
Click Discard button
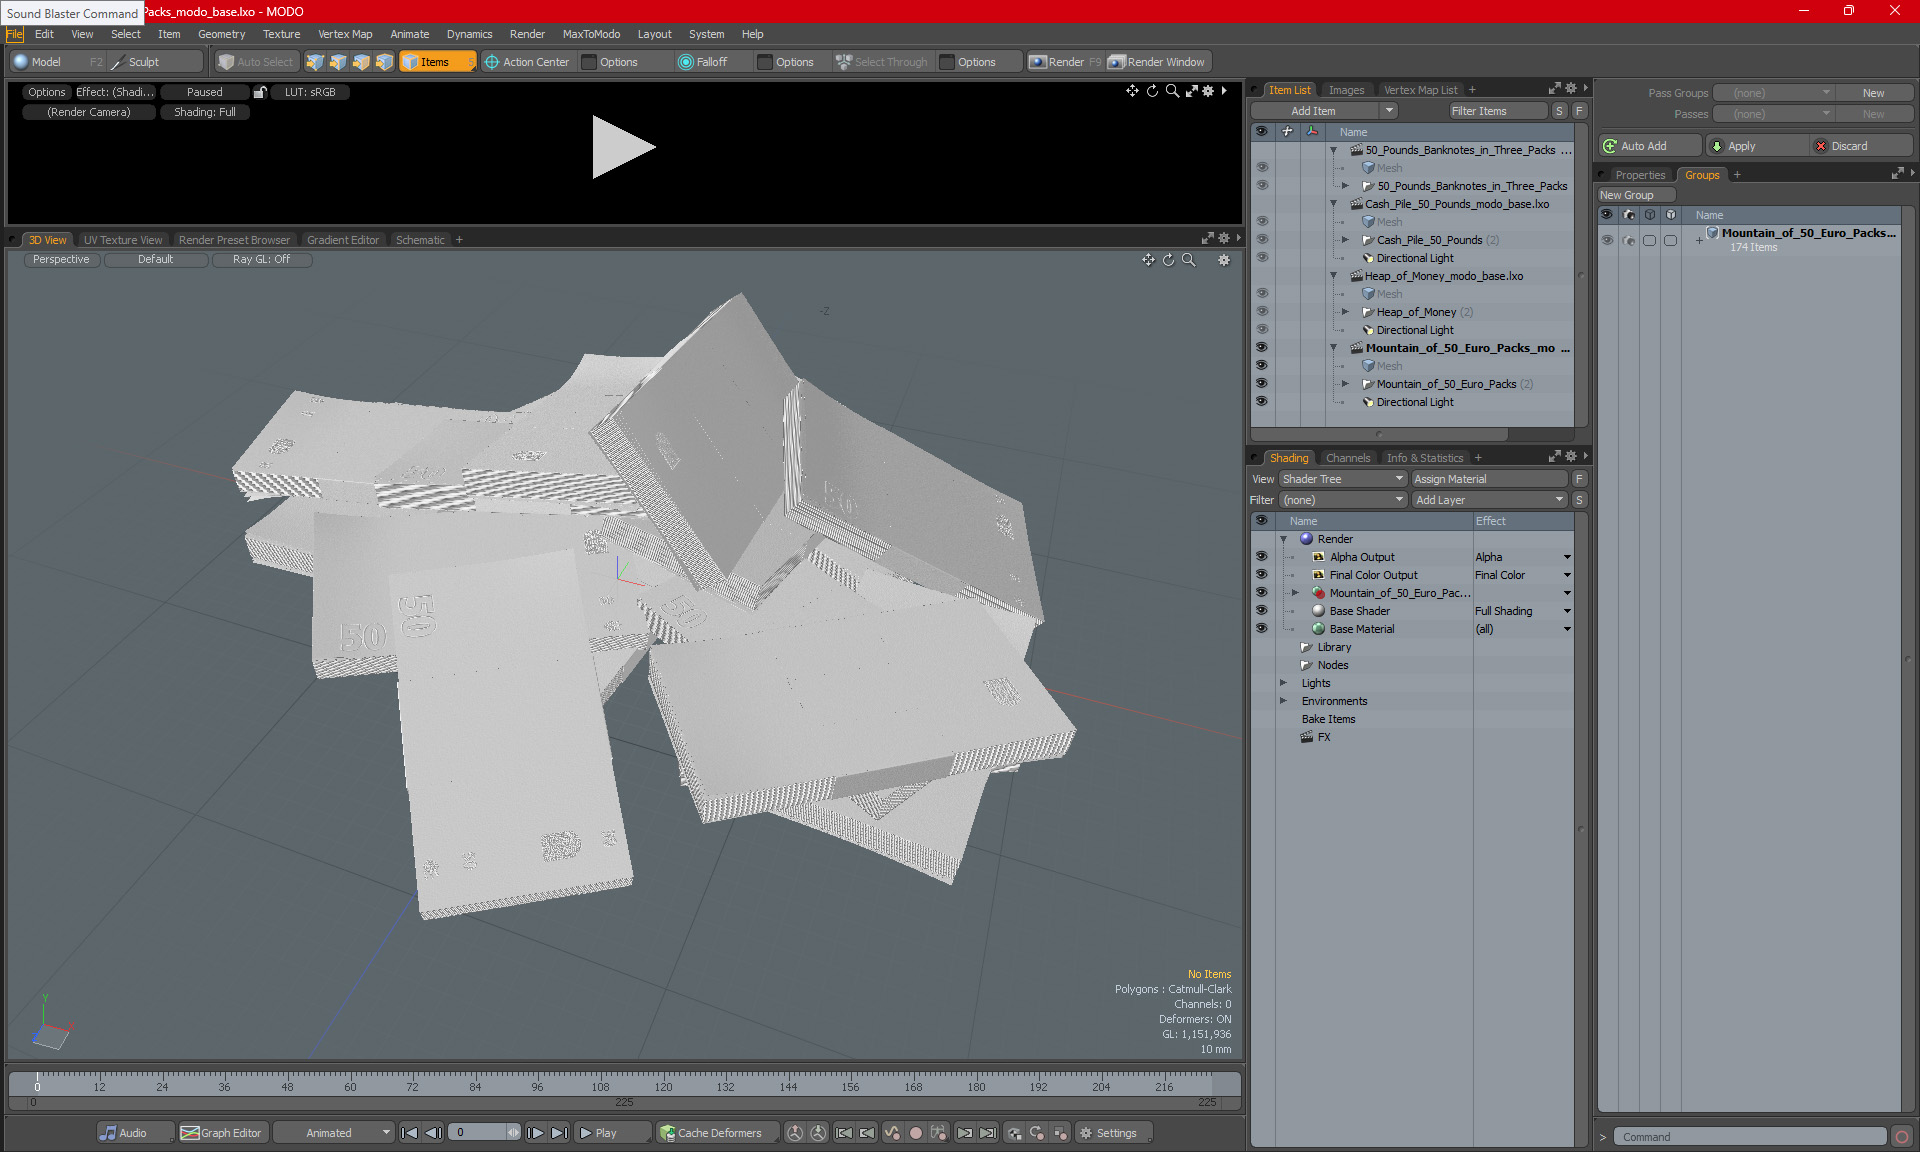pos(1859,146)
